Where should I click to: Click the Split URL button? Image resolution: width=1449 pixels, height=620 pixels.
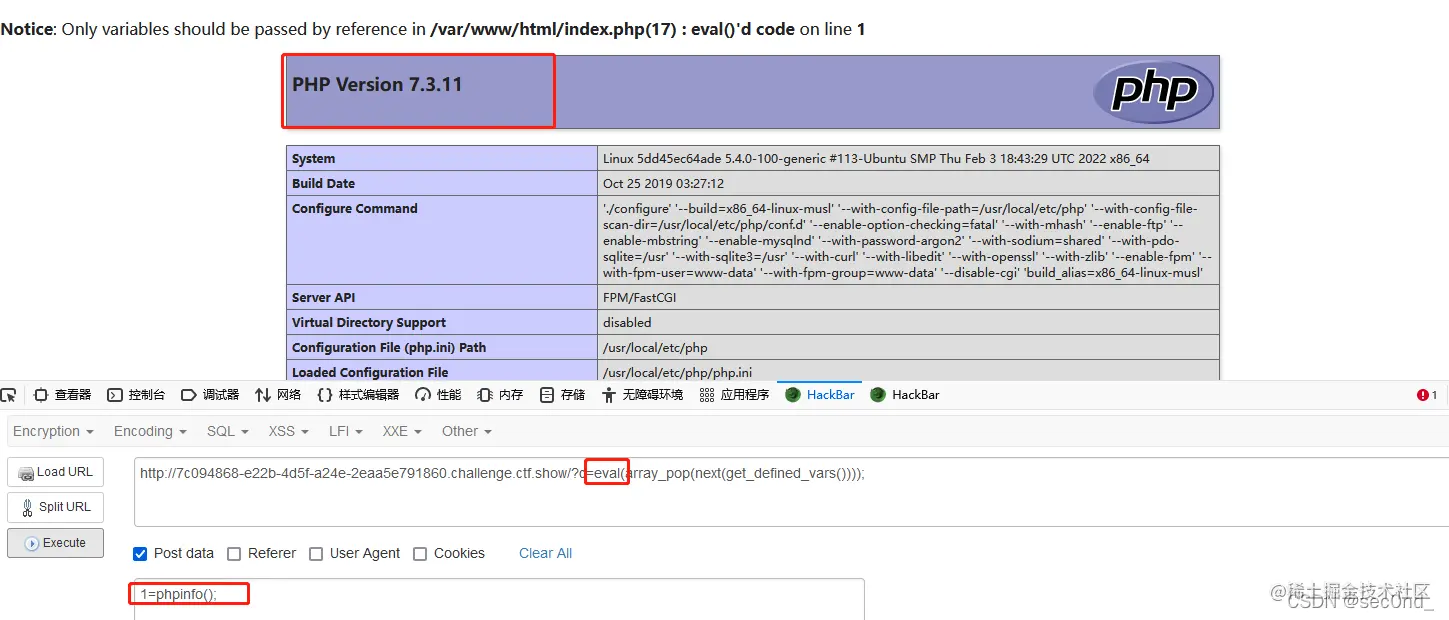point(55,507)
